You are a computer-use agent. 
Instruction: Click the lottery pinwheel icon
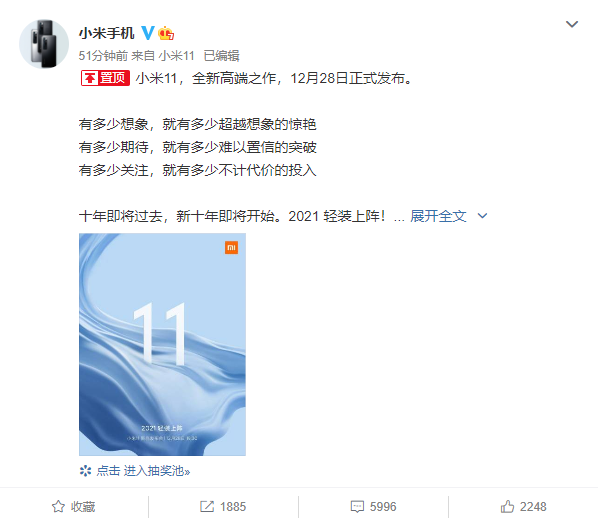(x=85, y=471)
